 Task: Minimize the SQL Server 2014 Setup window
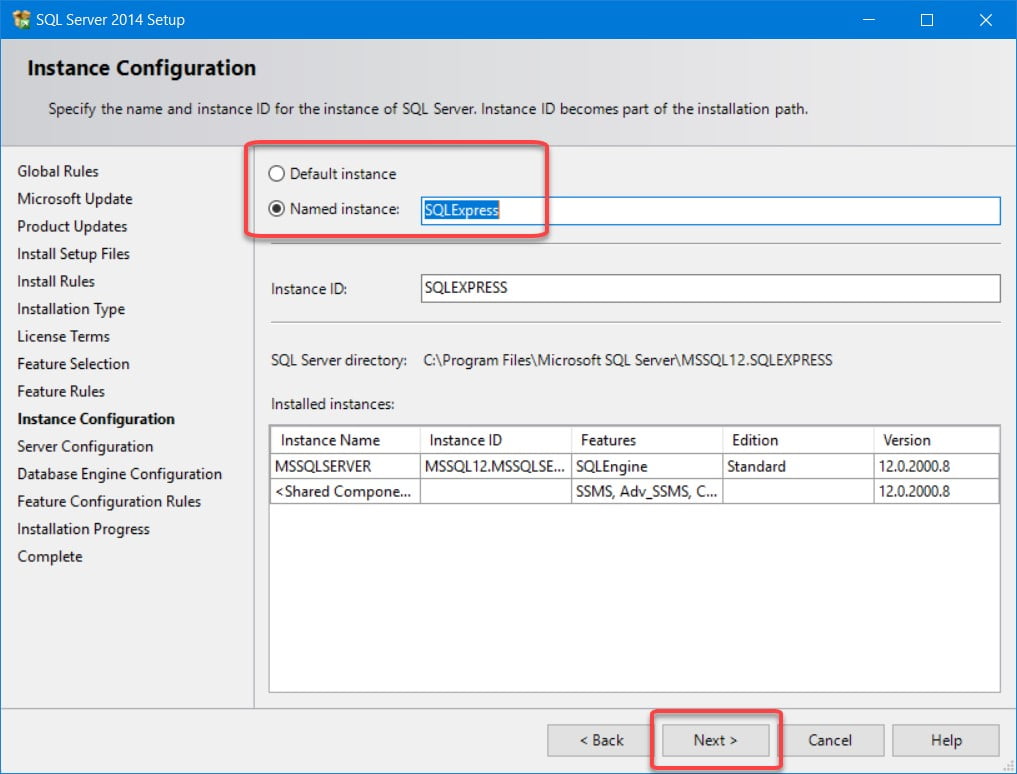click(869, 19)
